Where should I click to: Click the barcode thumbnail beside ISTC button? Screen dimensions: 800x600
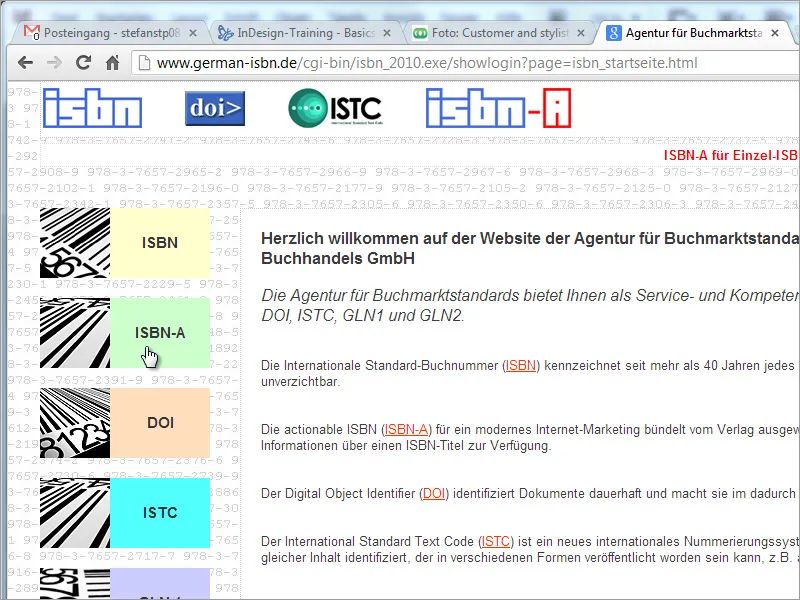pyautogui.click(x=75, y=513)
